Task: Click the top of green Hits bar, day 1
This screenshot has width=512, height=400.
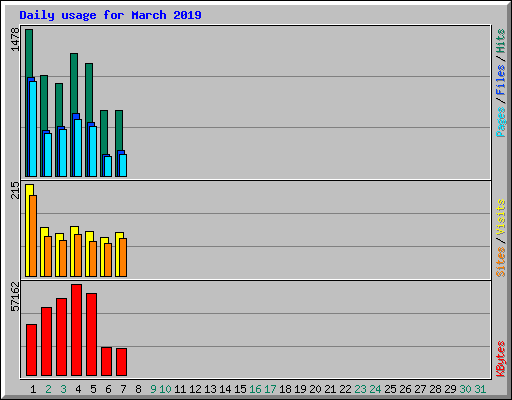Action: (x=29, y=31)
